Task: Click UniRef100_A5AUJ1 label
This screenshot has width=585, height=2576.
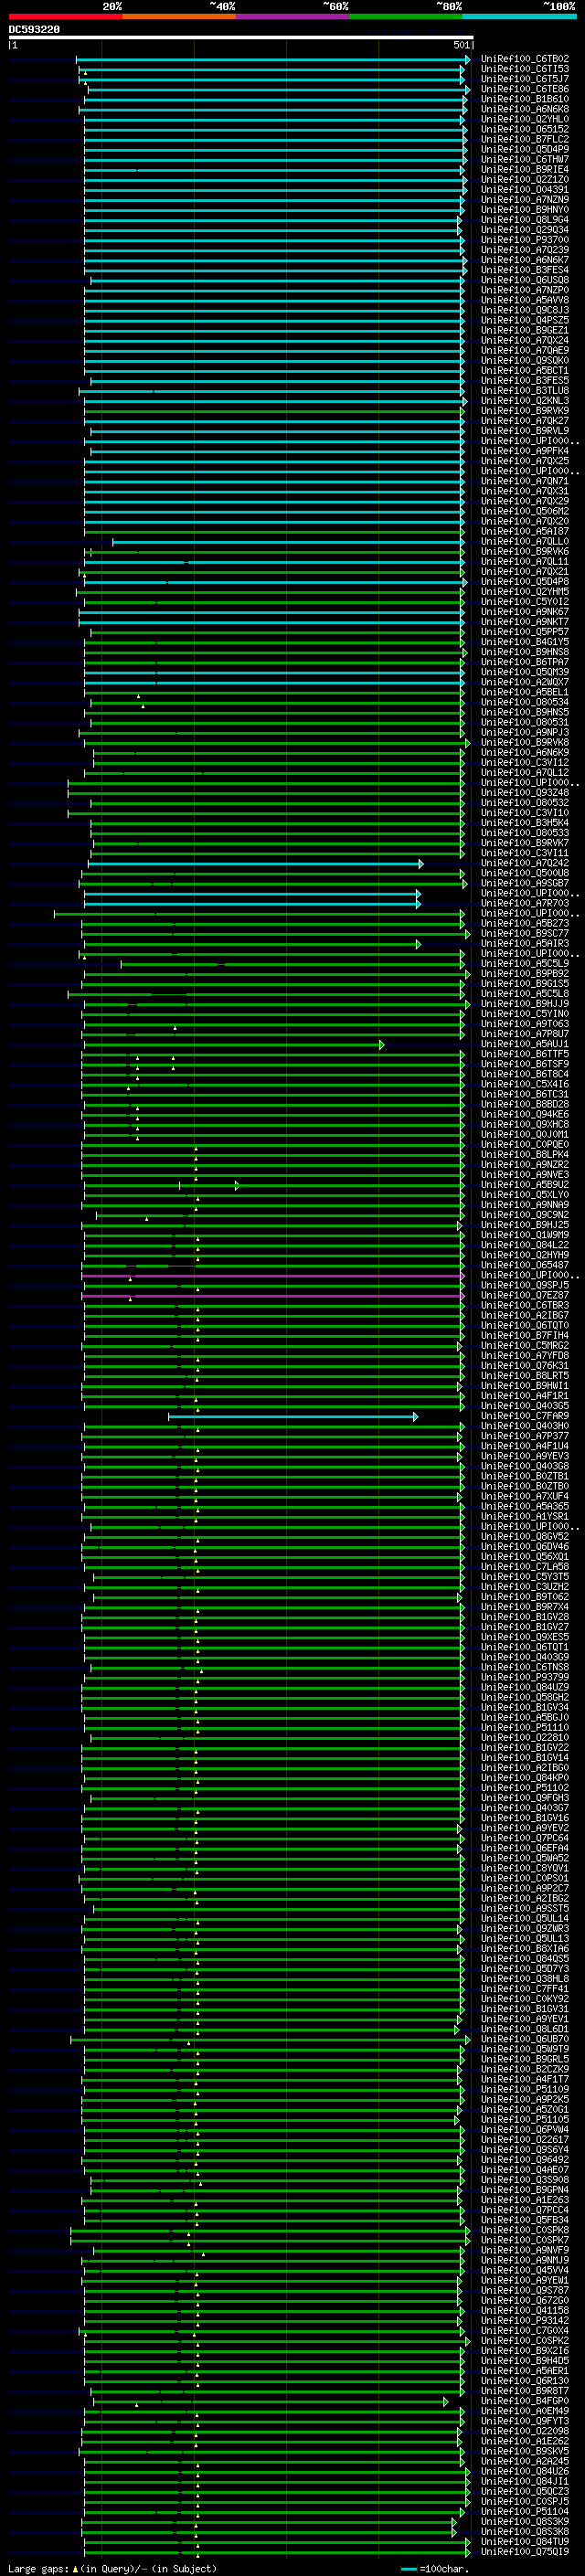Action: [525, 1044]
